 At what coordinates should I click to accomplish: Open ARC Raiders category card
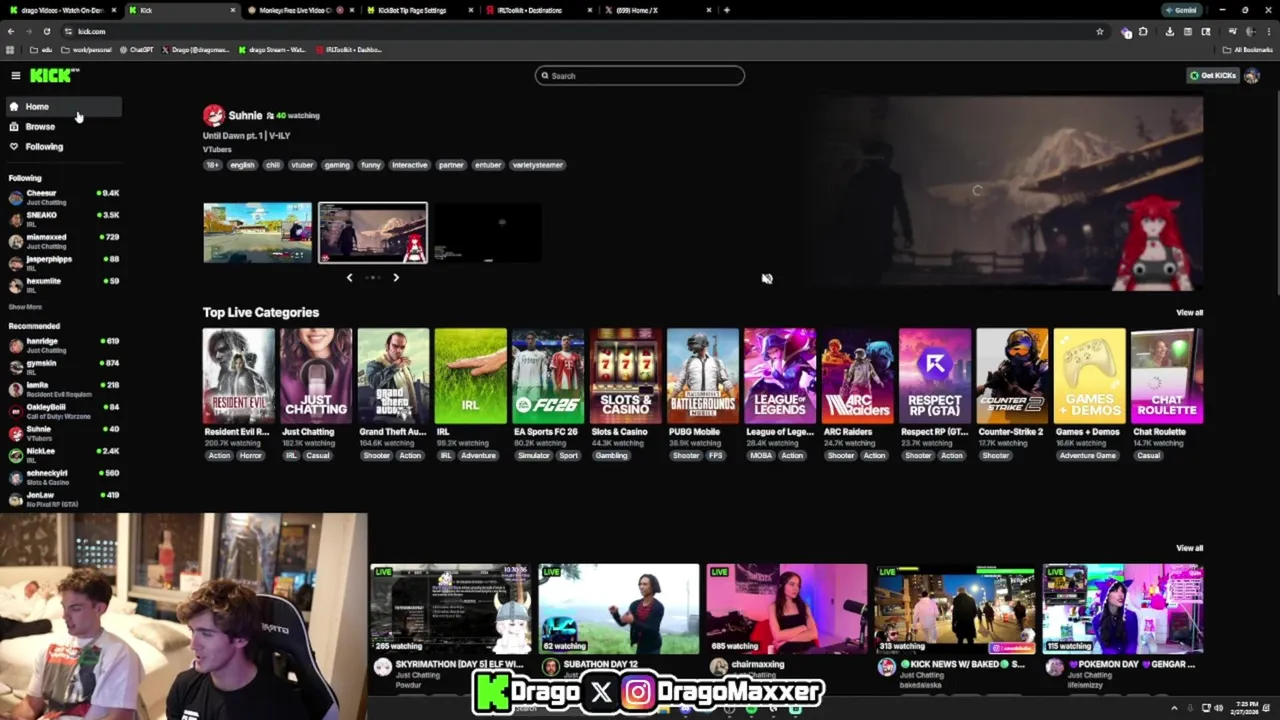(857, 376)
